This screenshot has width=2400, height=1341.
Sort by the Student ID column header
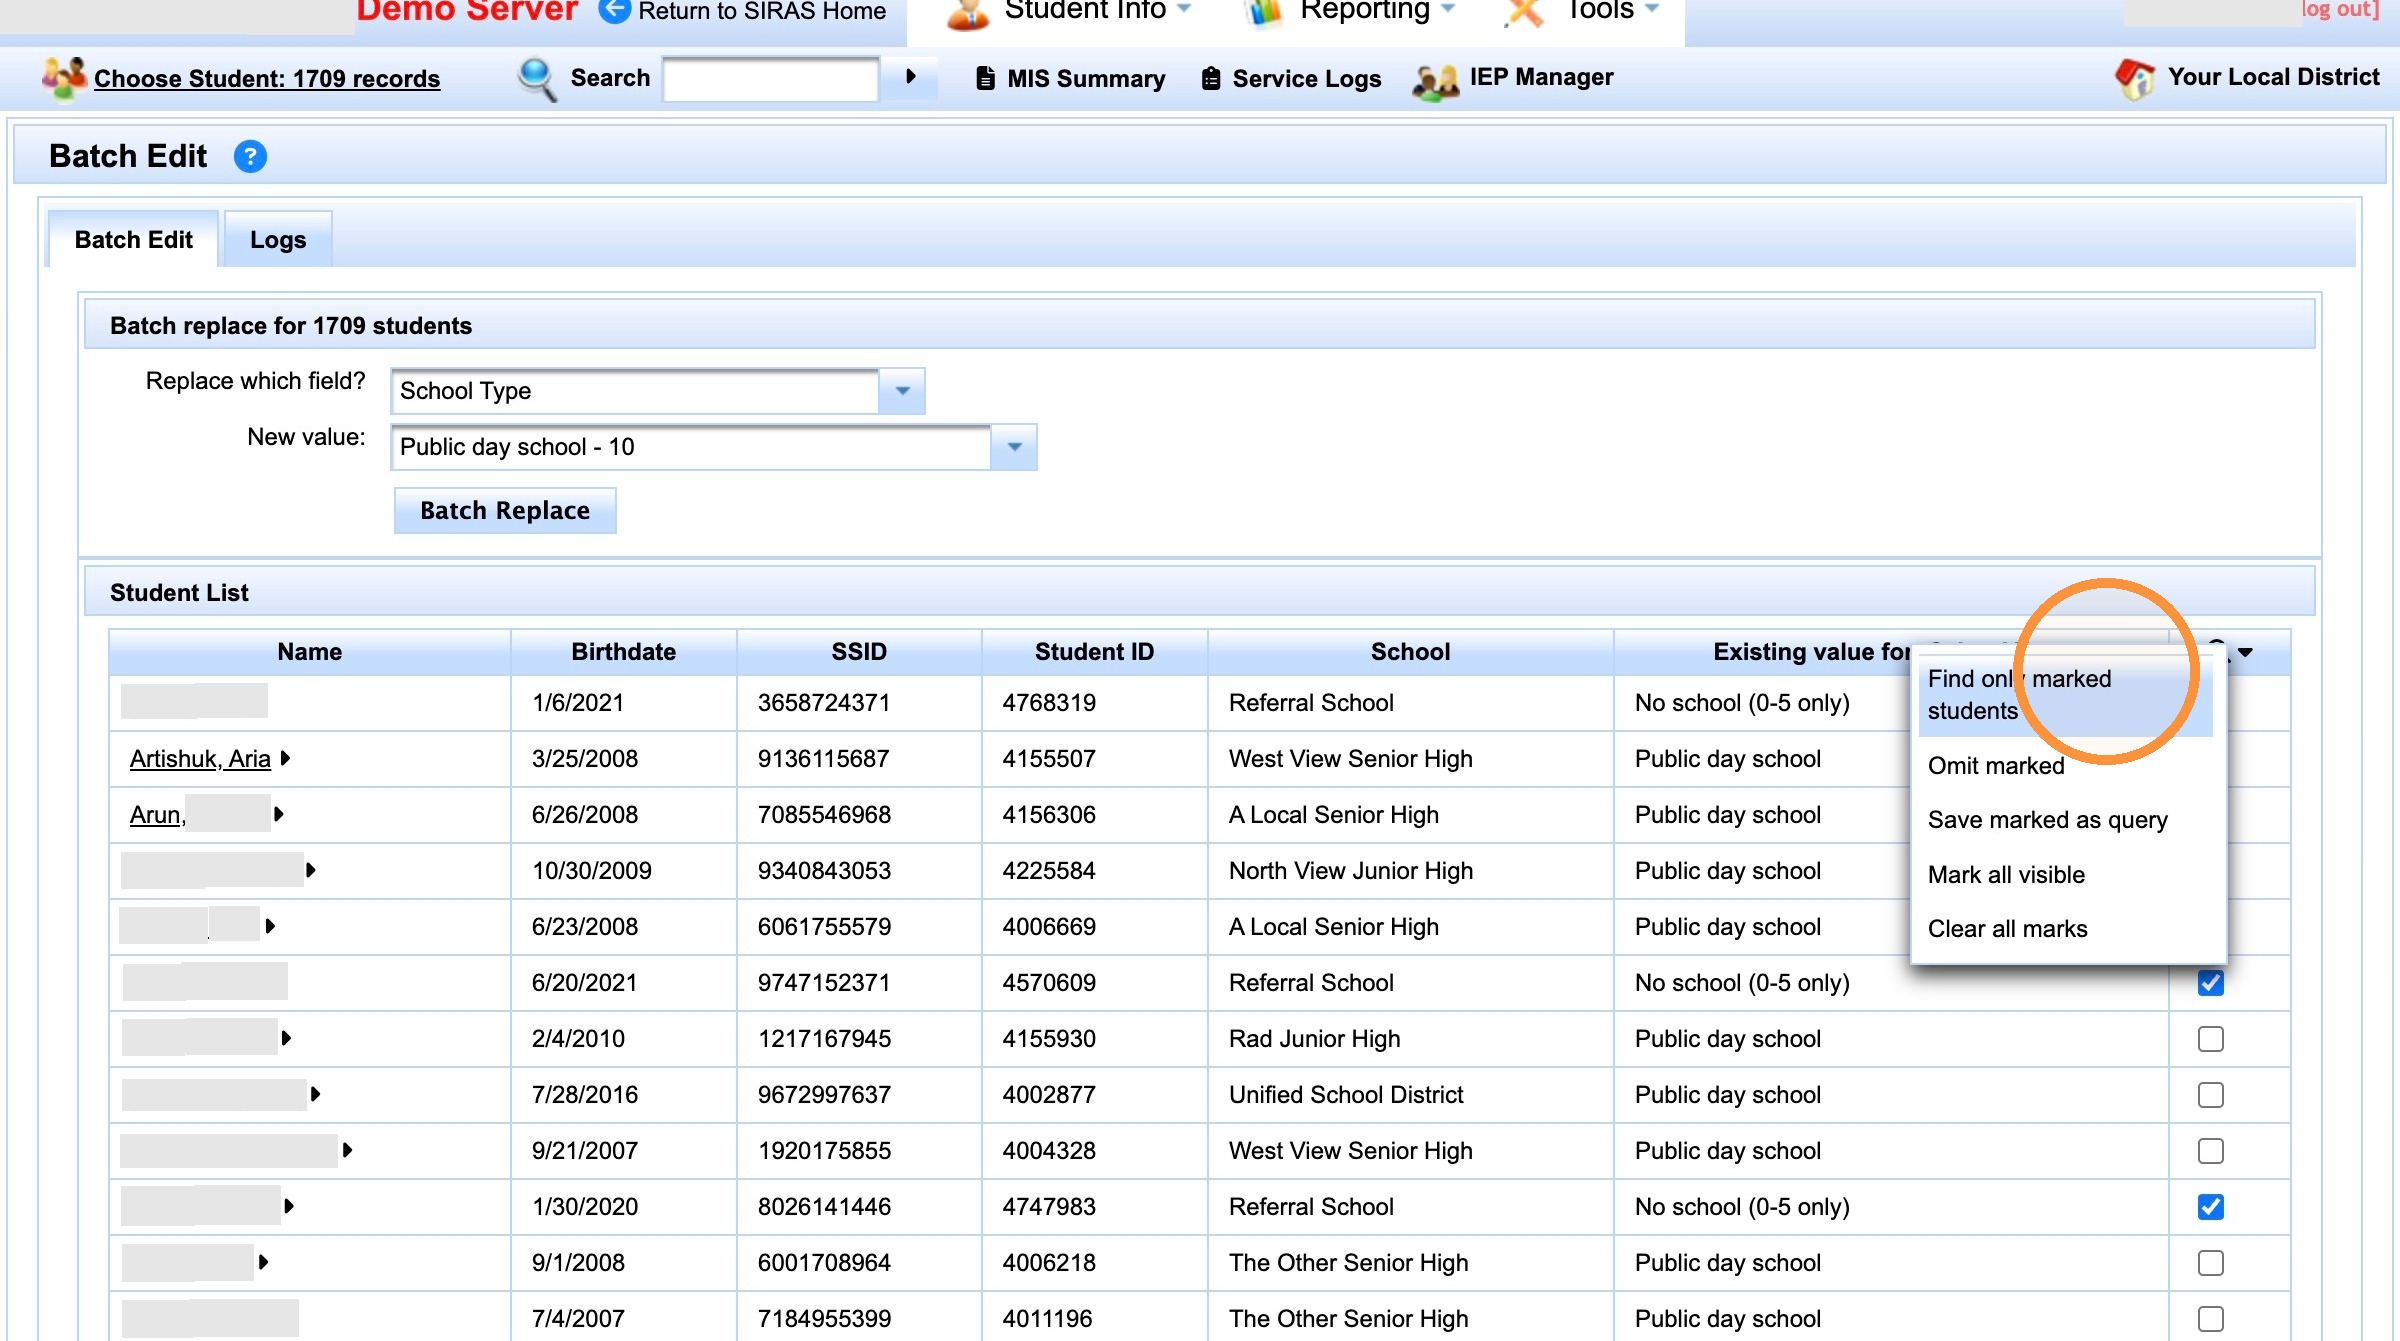click(1094, 652)
